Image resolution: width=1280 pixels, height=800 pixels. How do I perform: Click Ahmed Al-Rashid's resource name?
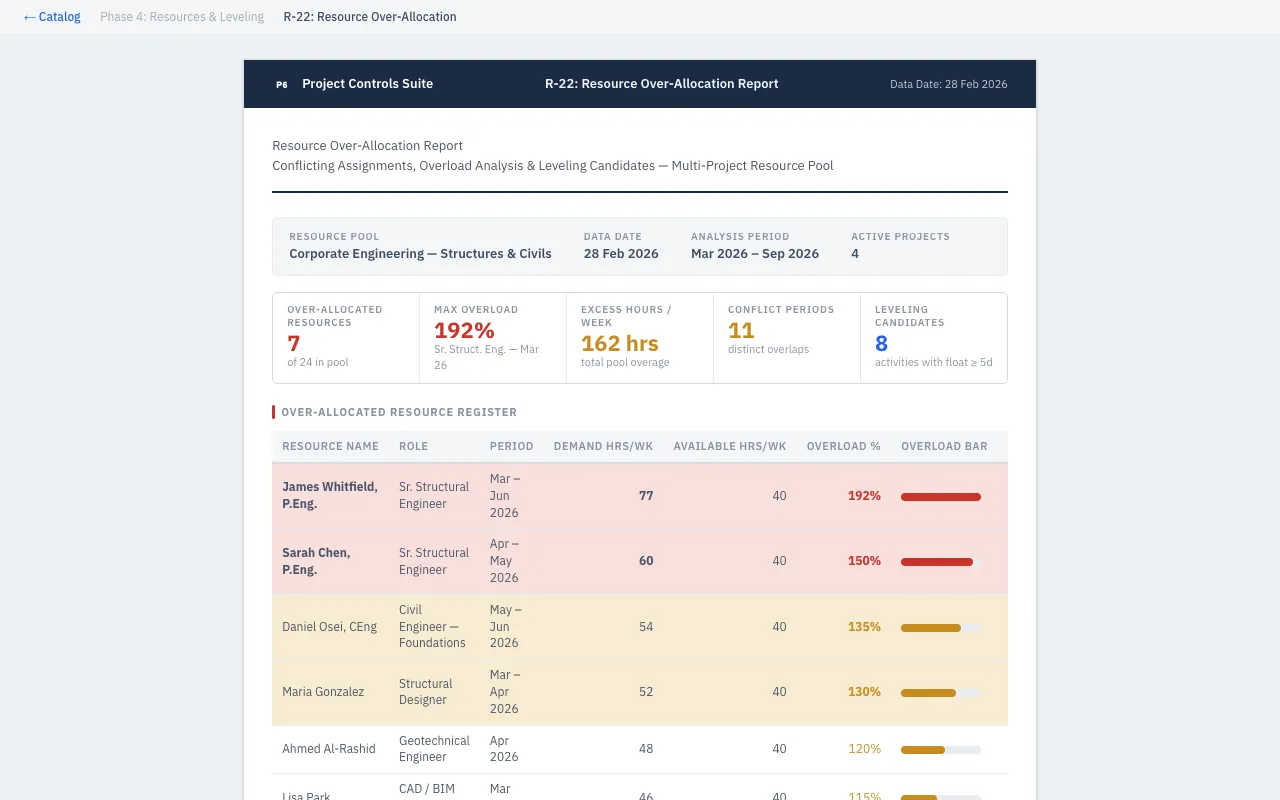point(330,749)
